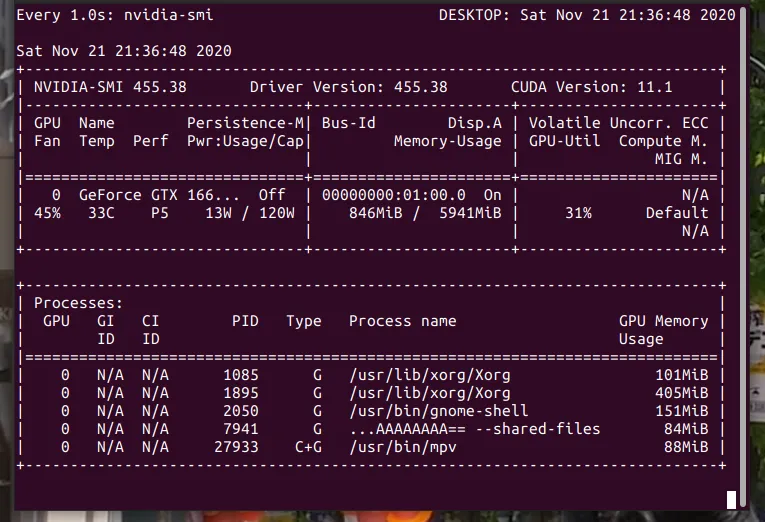
Task: Click the CUDA Version 11.1 text
Action: tap(591, 87)
